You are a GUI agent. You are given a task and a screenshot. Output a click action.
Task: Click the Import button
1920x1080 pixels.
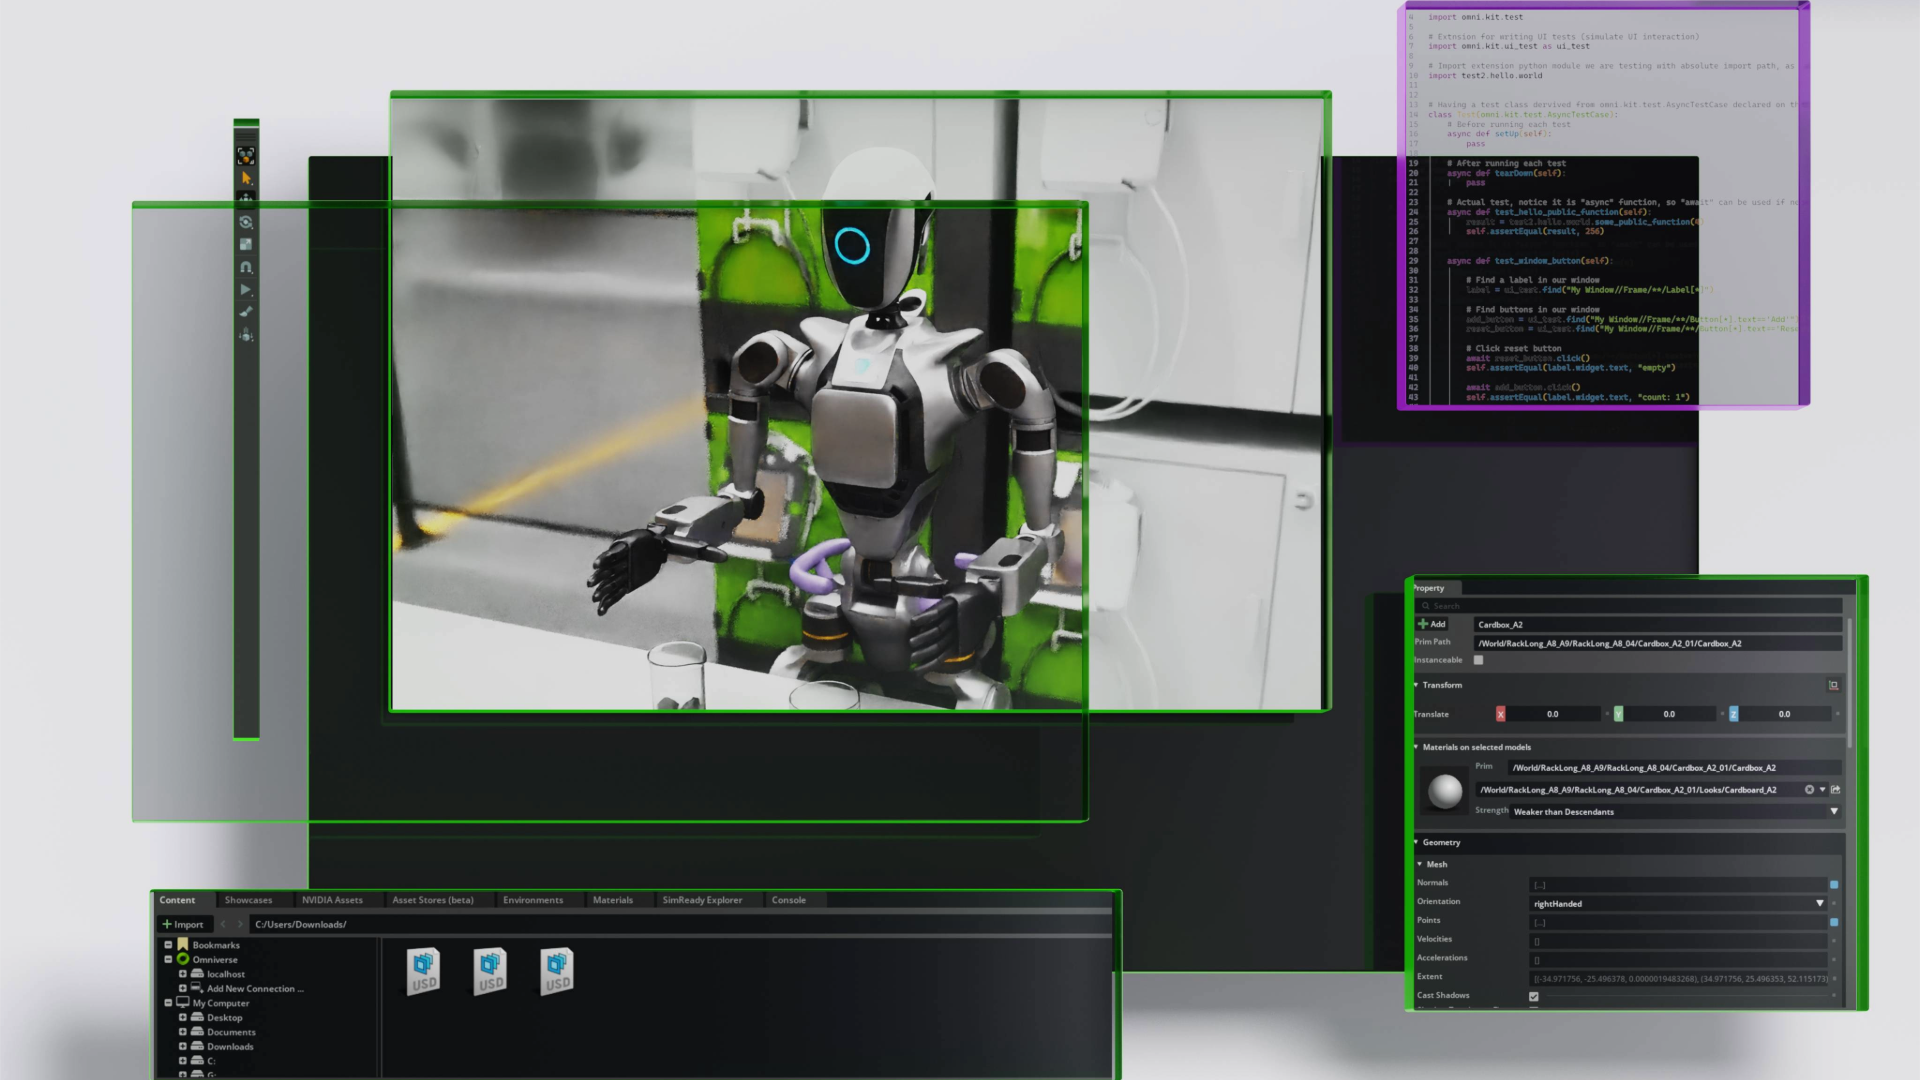click(183, 924)
